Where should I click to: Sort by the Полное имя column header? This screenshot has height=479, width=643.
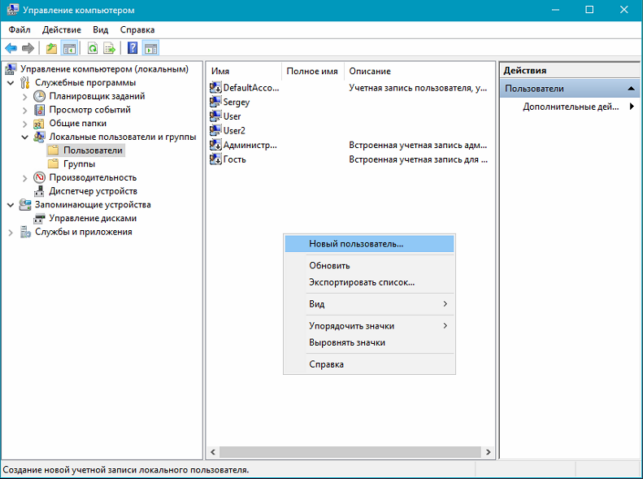(x=312, y=71)
